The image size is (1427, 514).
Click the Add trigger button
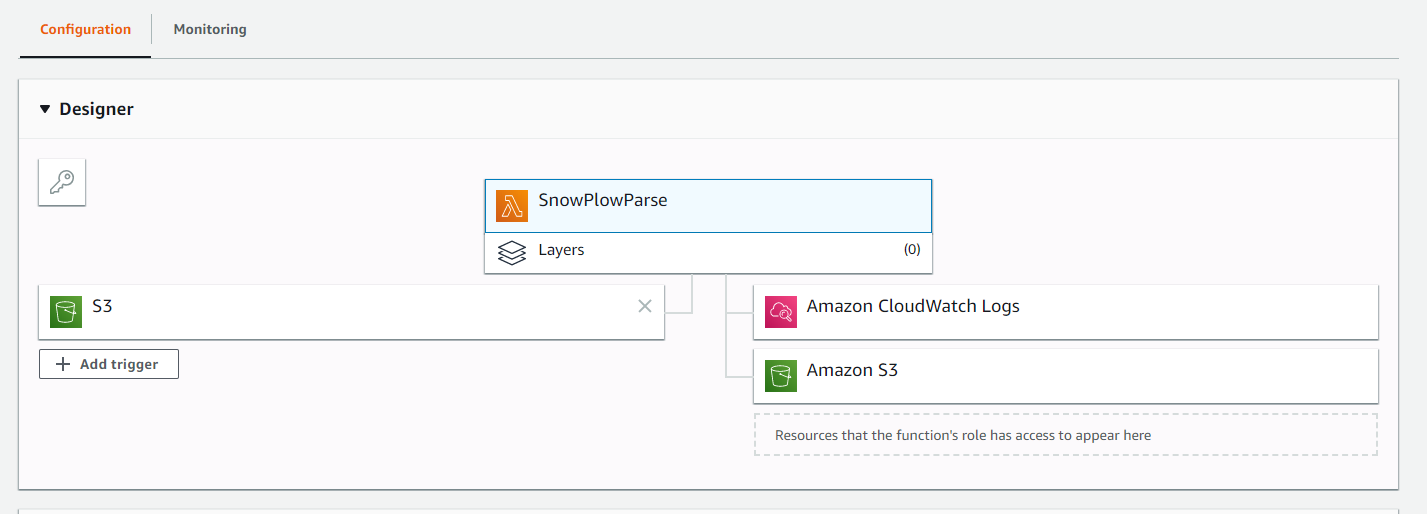click(109, 364)
